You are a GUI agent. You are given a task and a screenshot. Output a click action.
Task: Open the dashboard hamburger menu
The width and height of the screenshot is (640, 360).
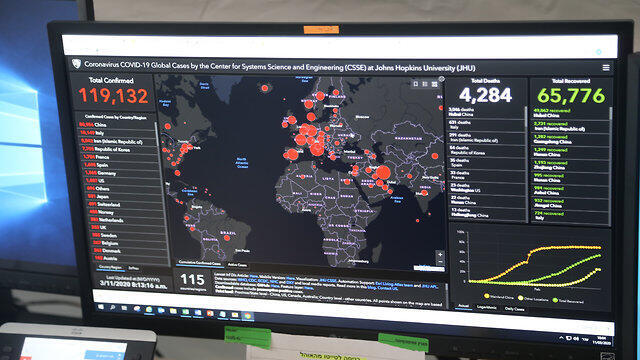(x=606, y=68)
